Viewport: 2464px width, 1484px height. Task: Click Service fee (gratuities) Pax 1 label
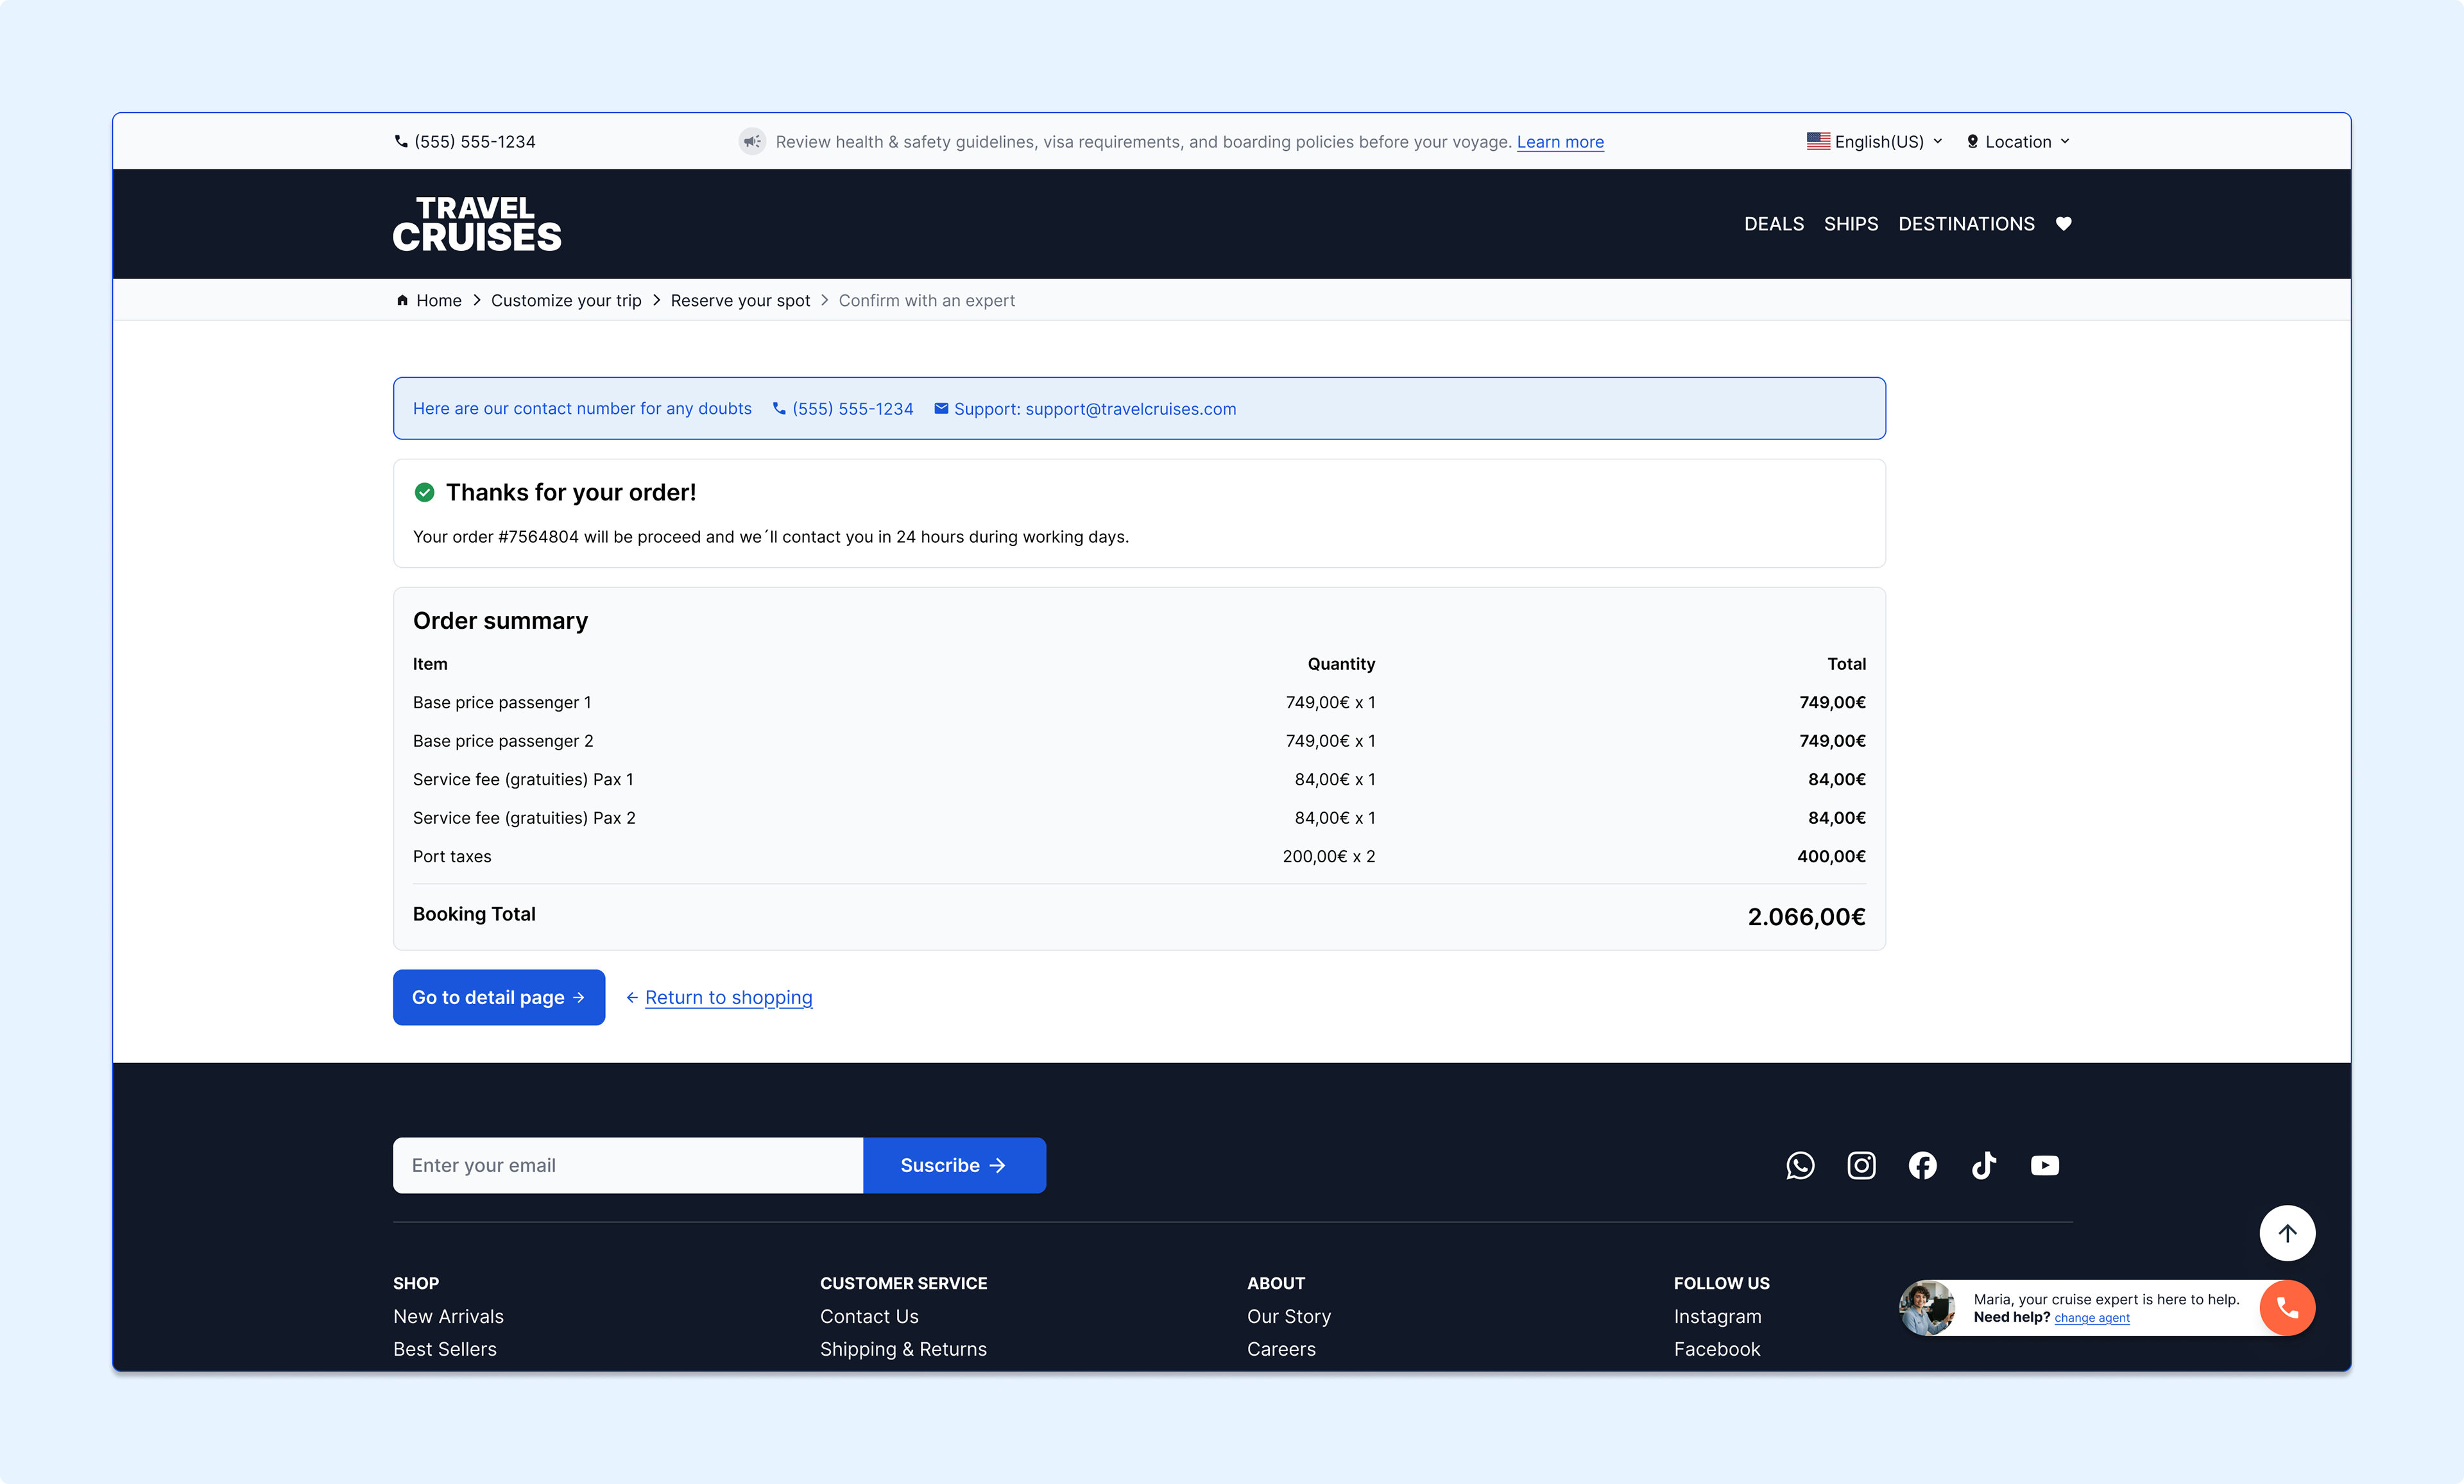(x=523, y=779)
